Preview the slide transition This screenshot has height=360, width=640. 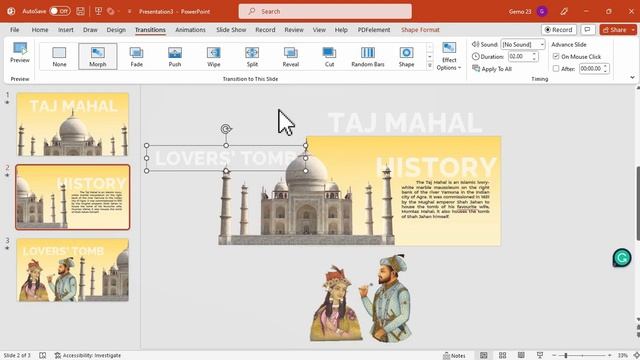[20, 53]
